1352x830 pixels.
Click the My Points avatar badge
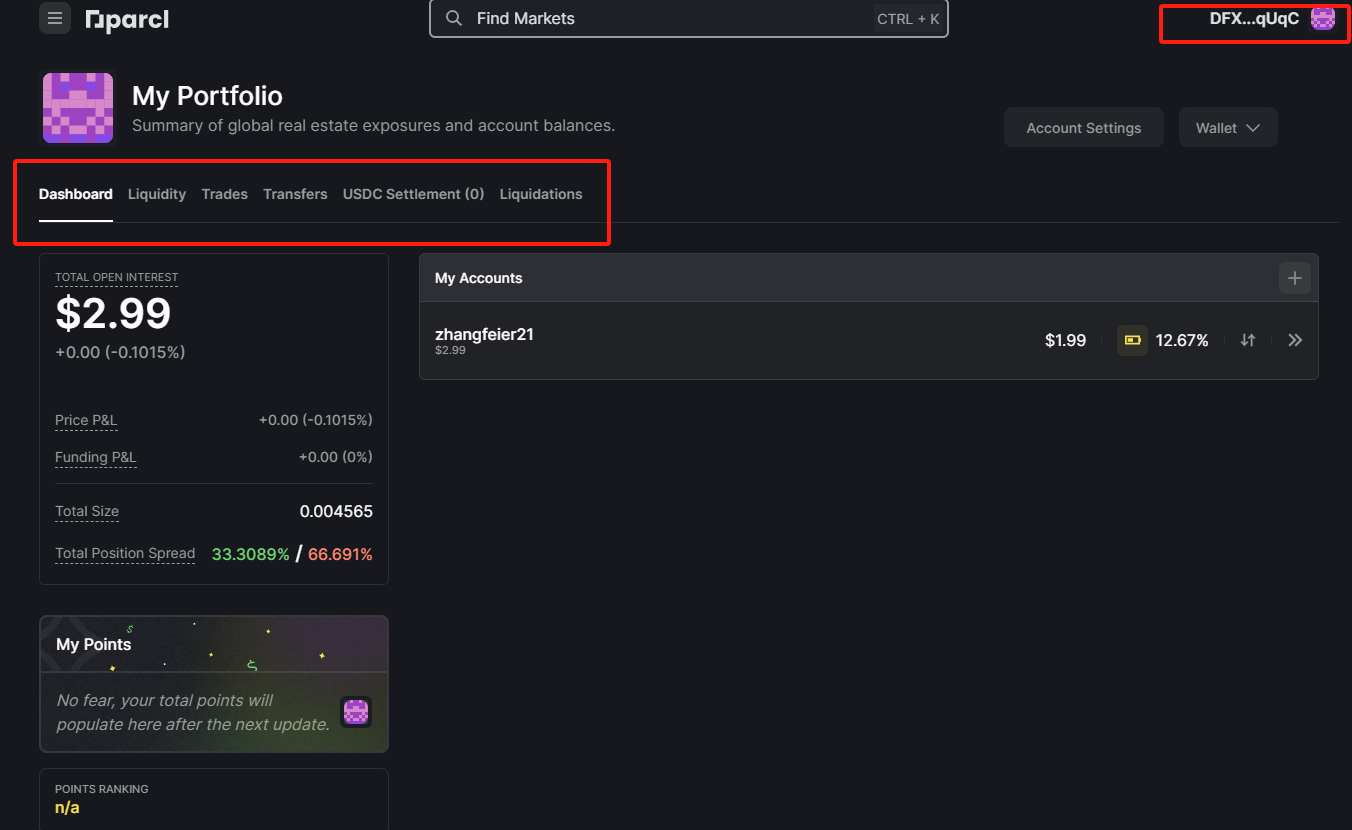(x=356, y=712)
